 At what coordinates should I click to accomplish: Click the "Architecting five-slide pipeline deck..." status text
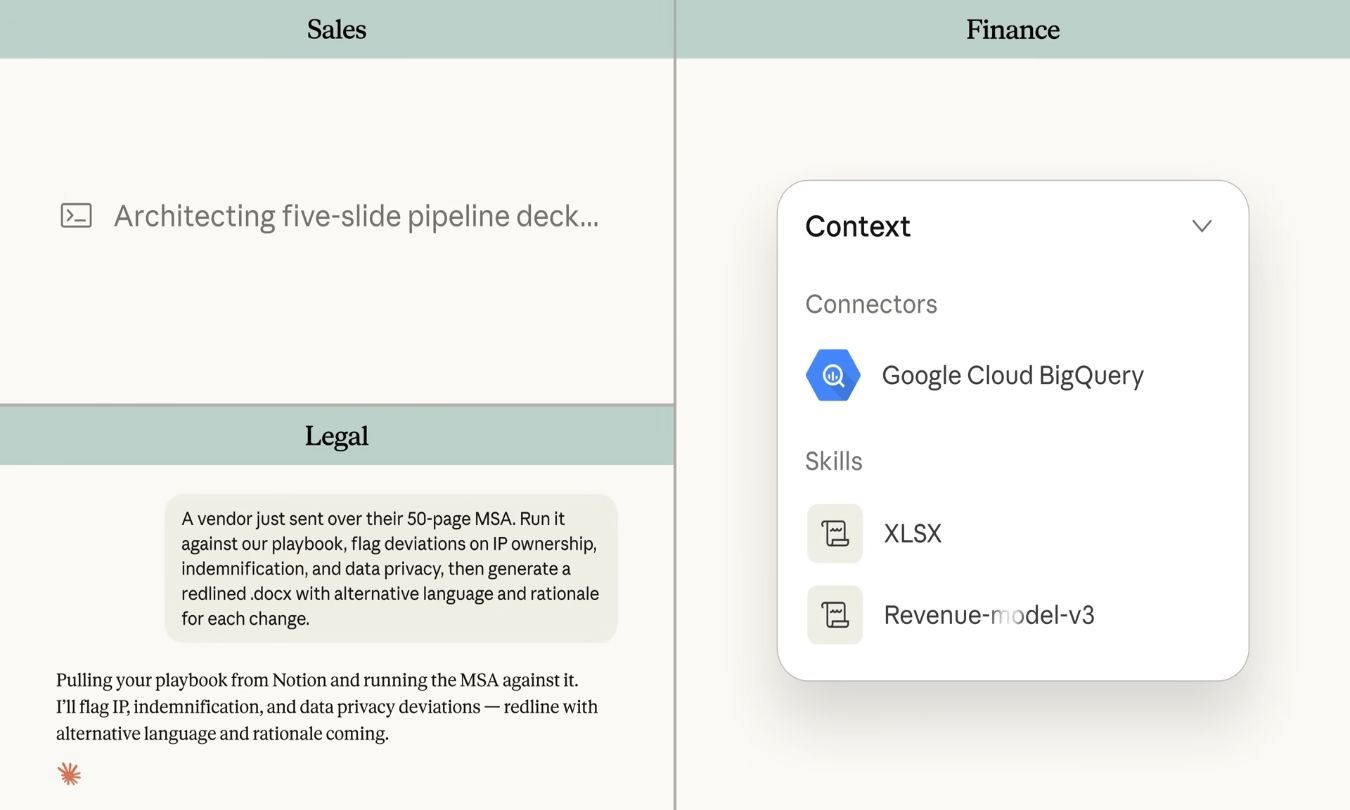(356, 216)
